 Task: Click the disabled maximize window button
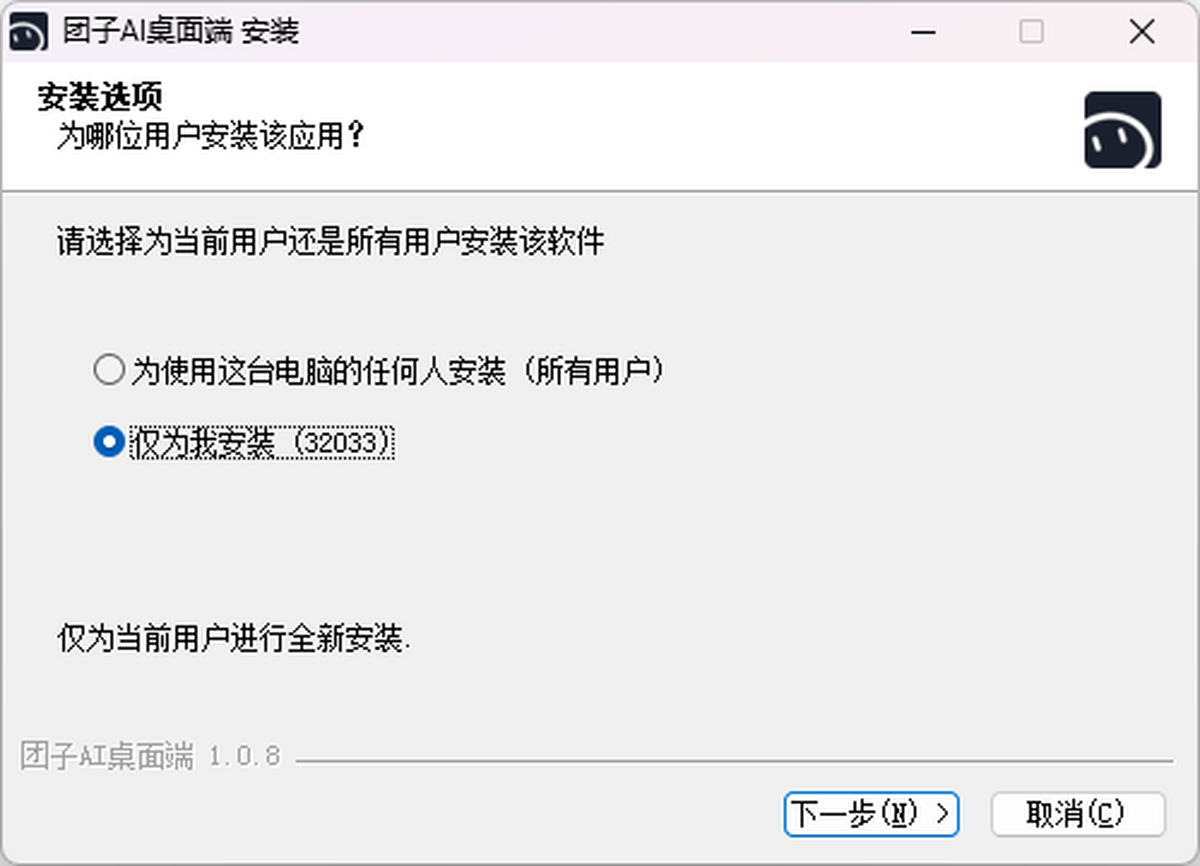[1031, 32]
